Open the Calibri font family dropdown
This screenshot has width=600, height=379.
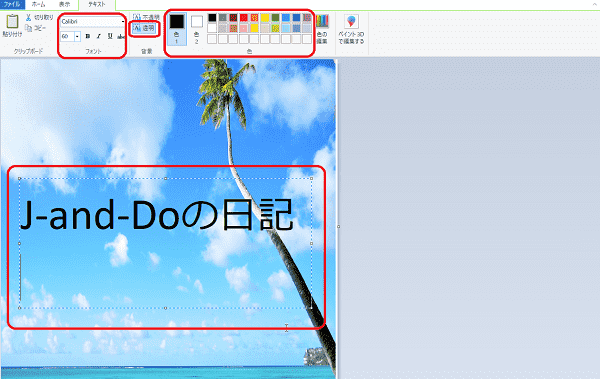pos(123,22)
